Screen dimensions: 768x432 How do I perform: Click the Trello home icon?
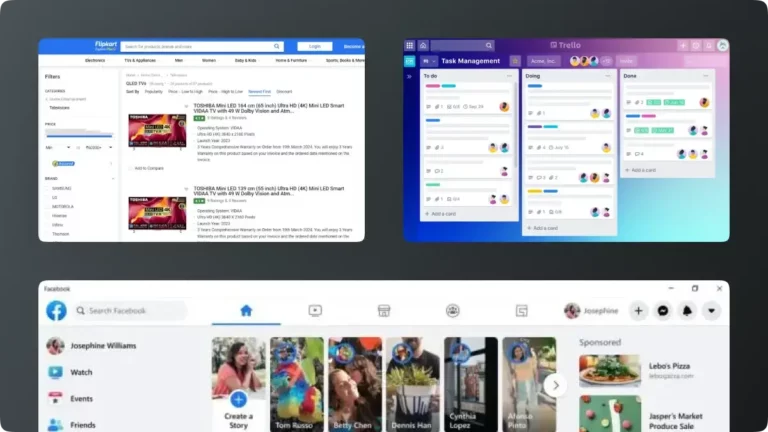[x=423, y=45]
